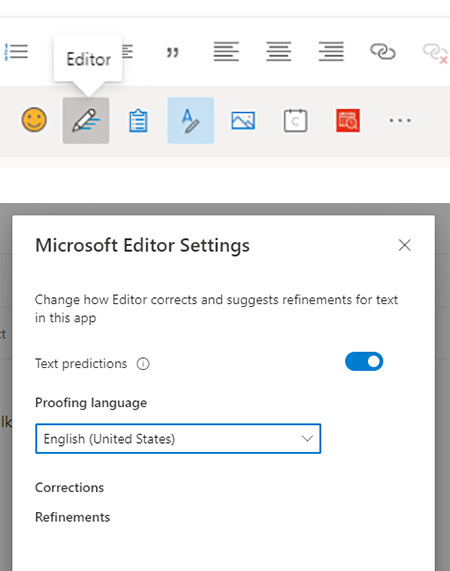This screenshot has height=571, width=450.
Task: Apply quote formatting
Action: [173, 53]
